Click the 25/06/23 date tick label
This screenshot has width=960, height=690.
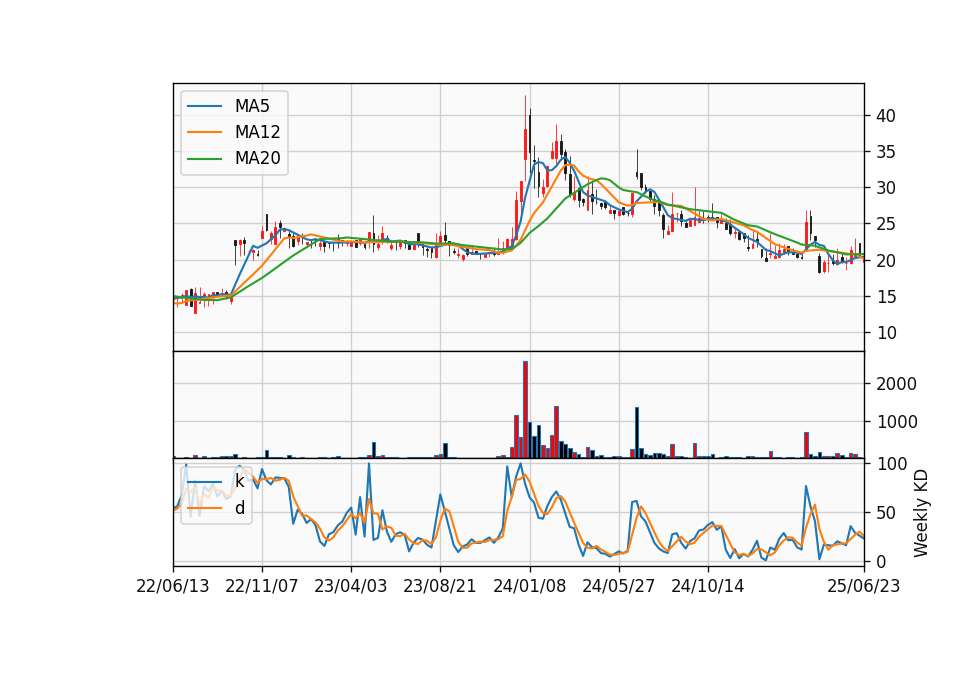pos(864,586)
